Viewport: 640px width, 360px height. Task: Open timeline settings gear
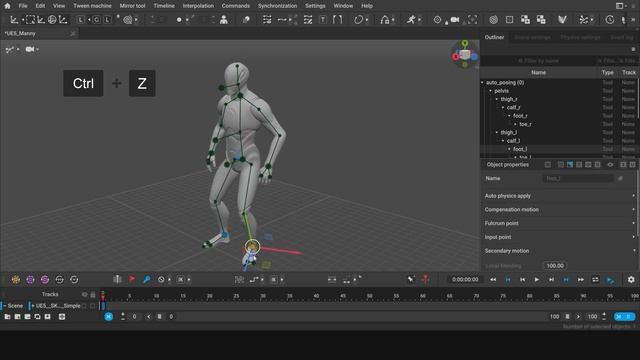[x=631, y=280]
